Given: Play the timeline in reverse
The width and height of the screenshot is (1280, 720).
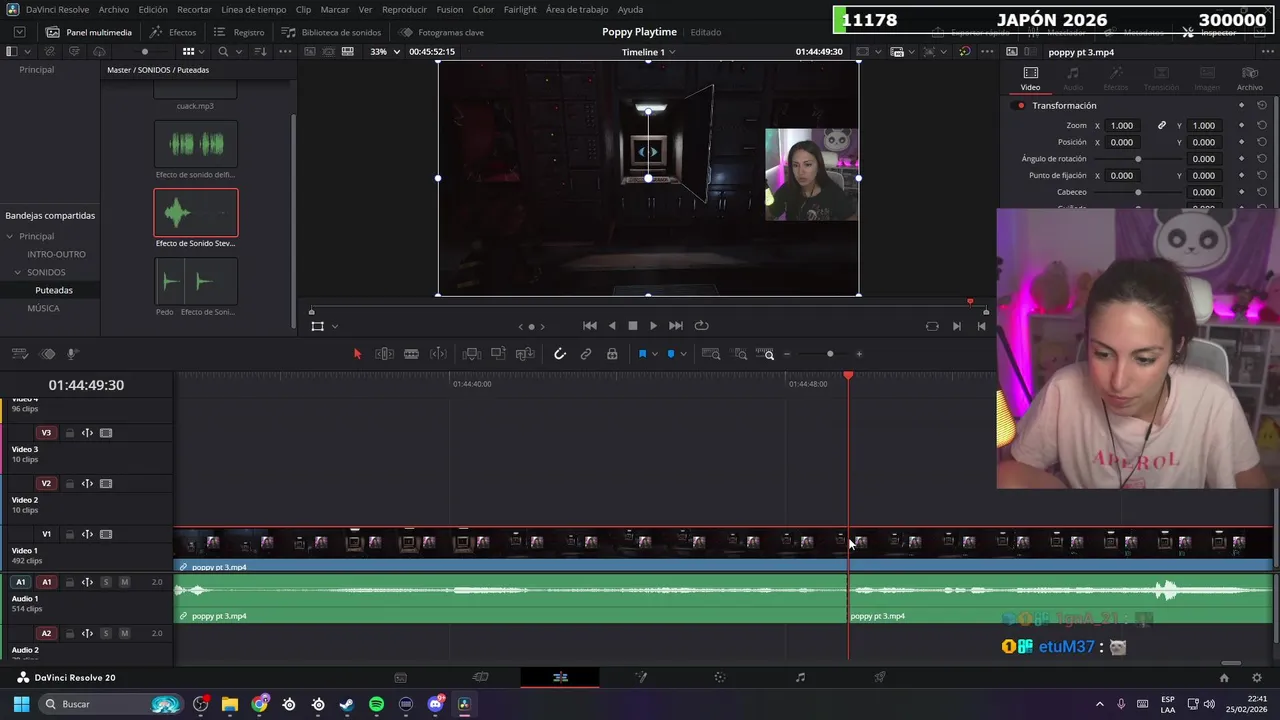Looking at the screenshot, I should click(612, 326).
